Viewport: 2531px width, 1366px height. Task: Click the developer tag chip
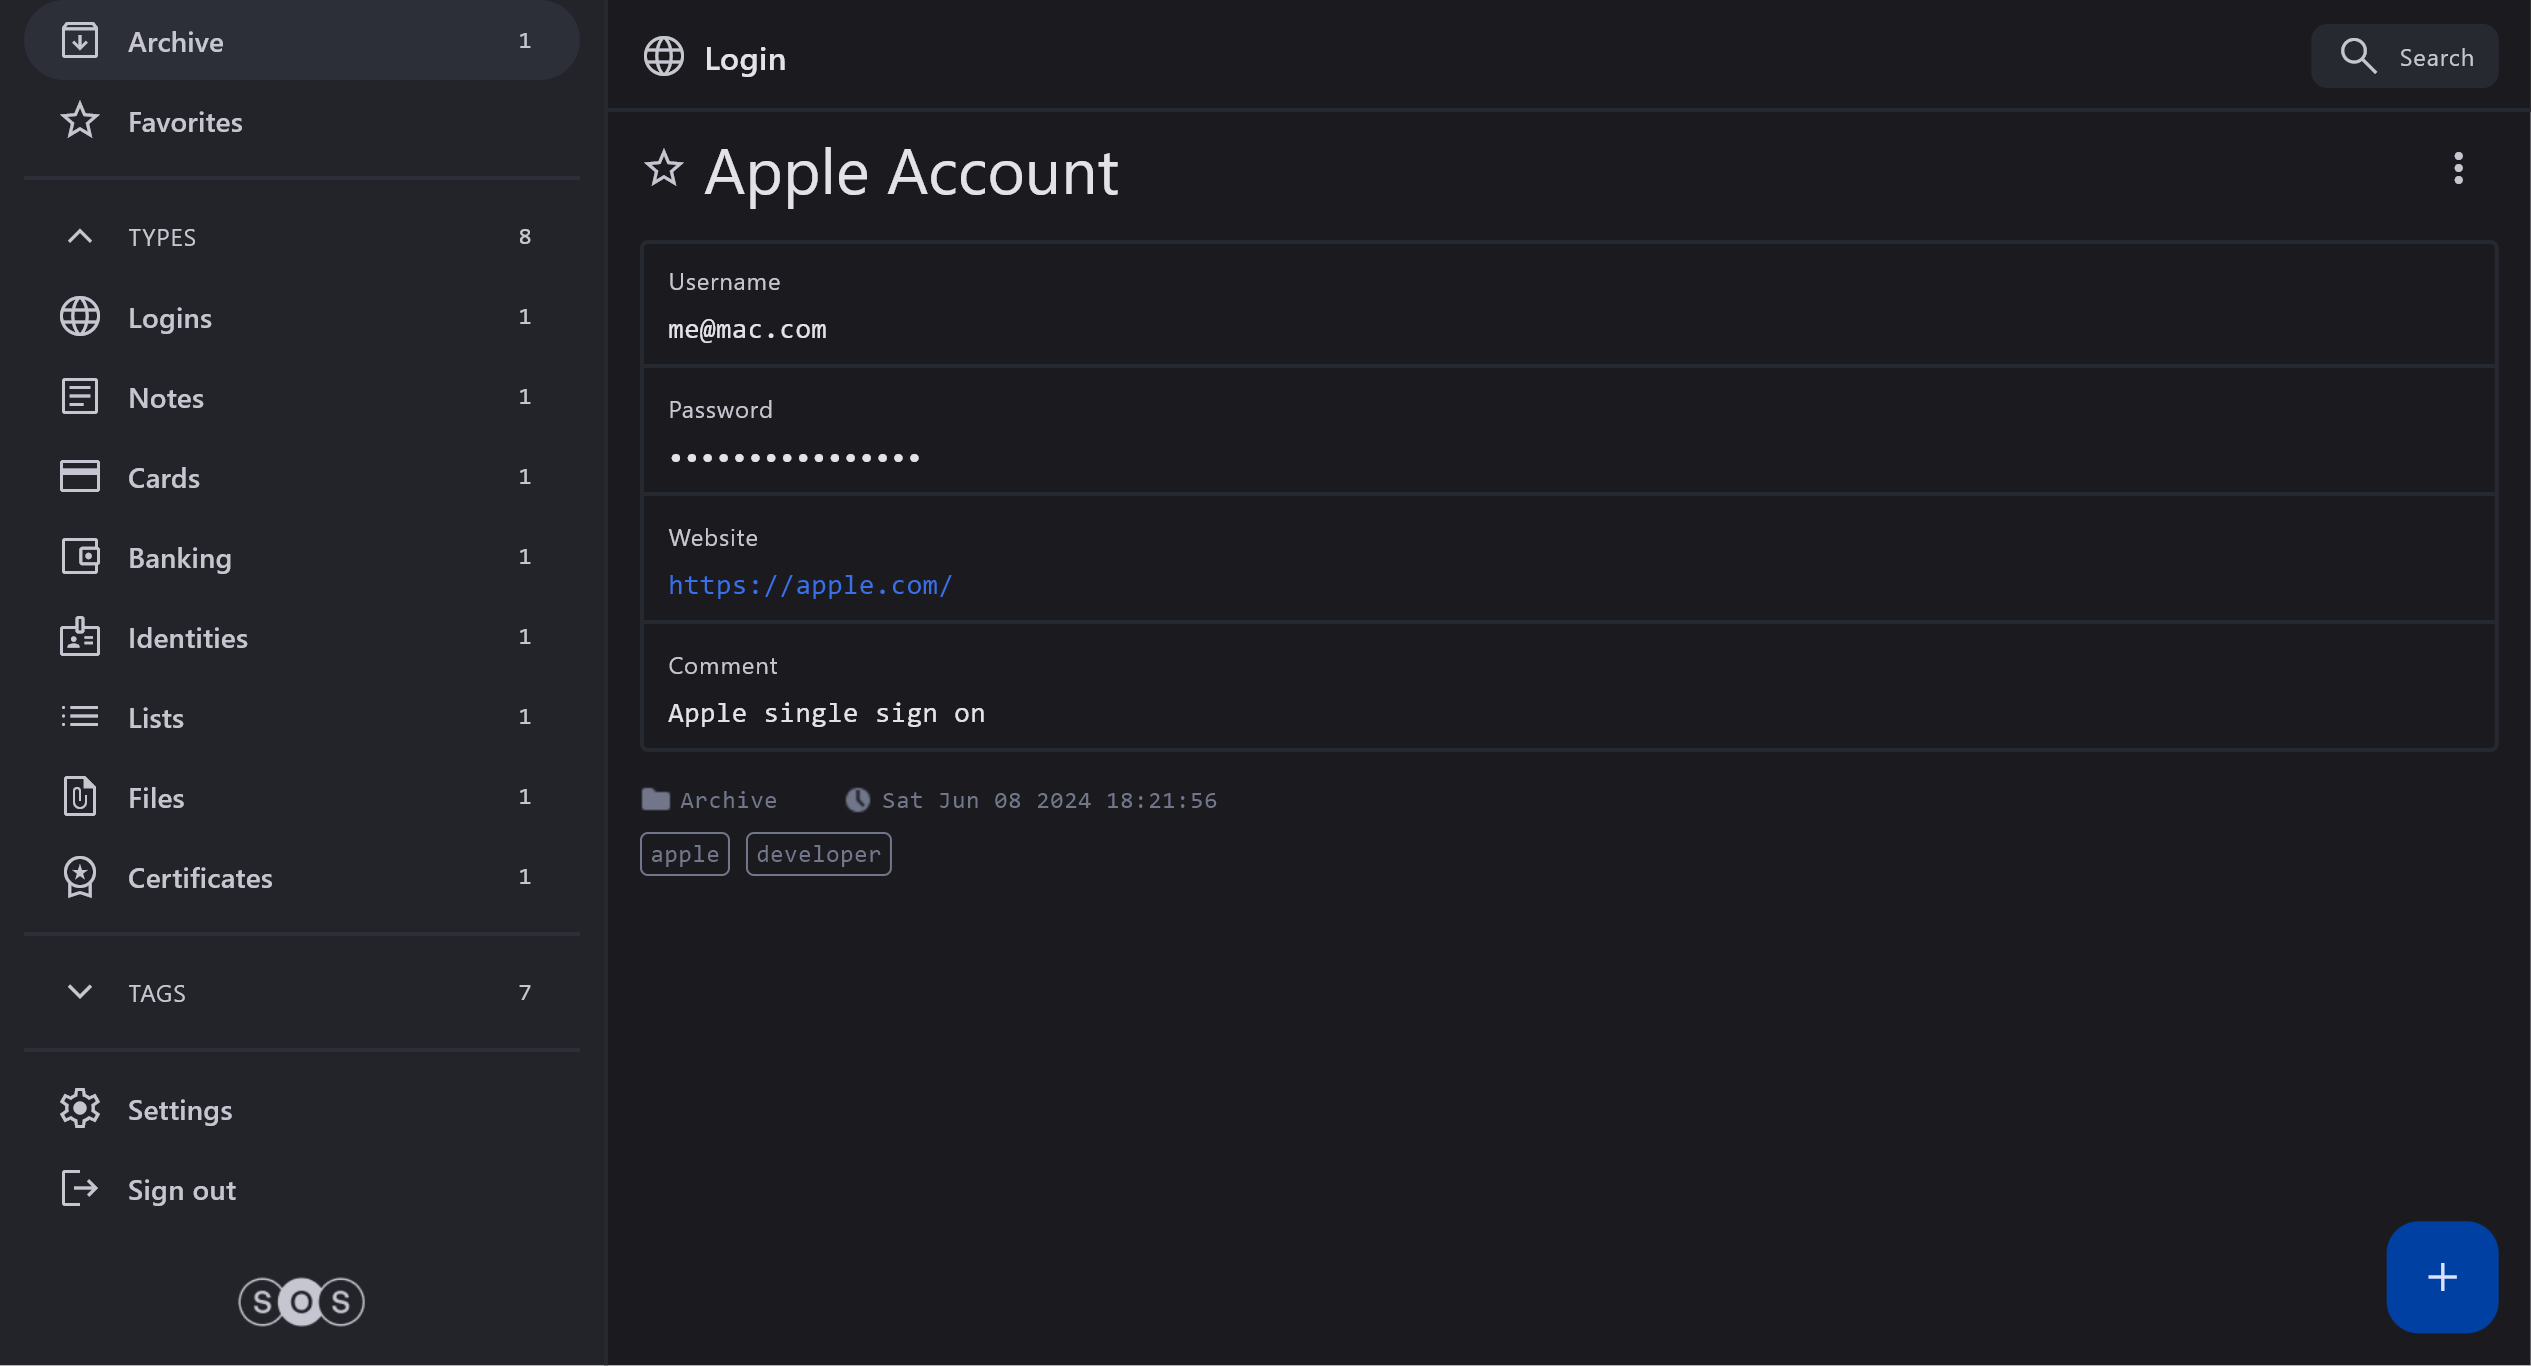tap(818, 854)
